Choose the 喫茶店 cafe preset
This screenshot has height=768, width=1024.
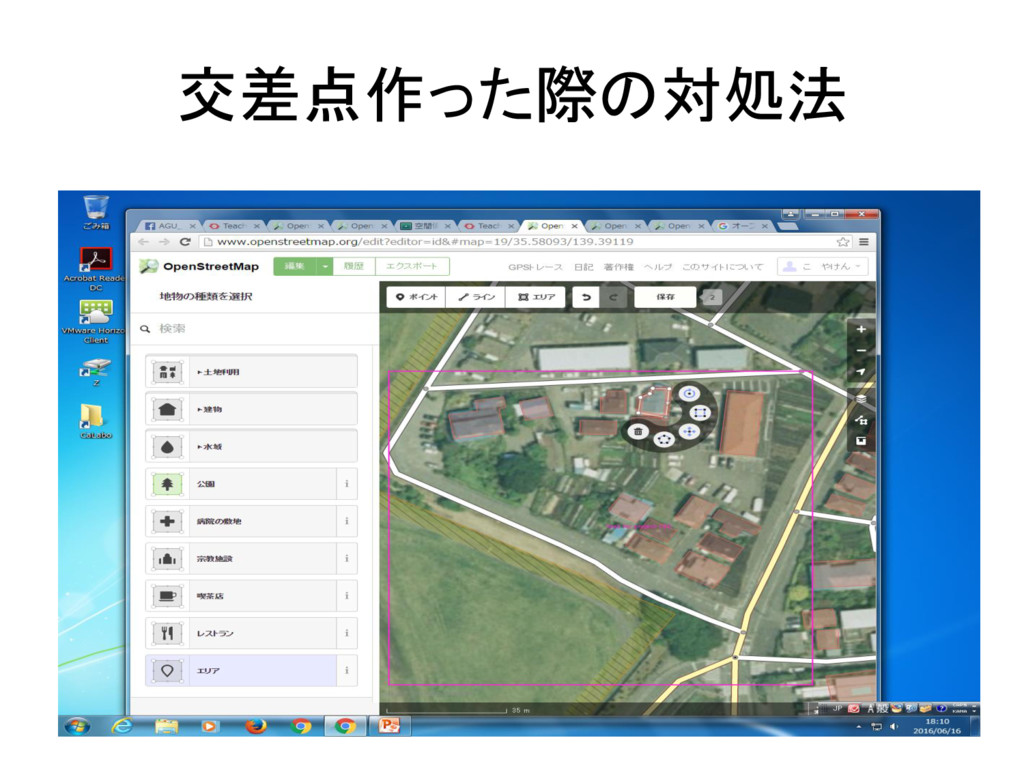[x=241, y=596]
